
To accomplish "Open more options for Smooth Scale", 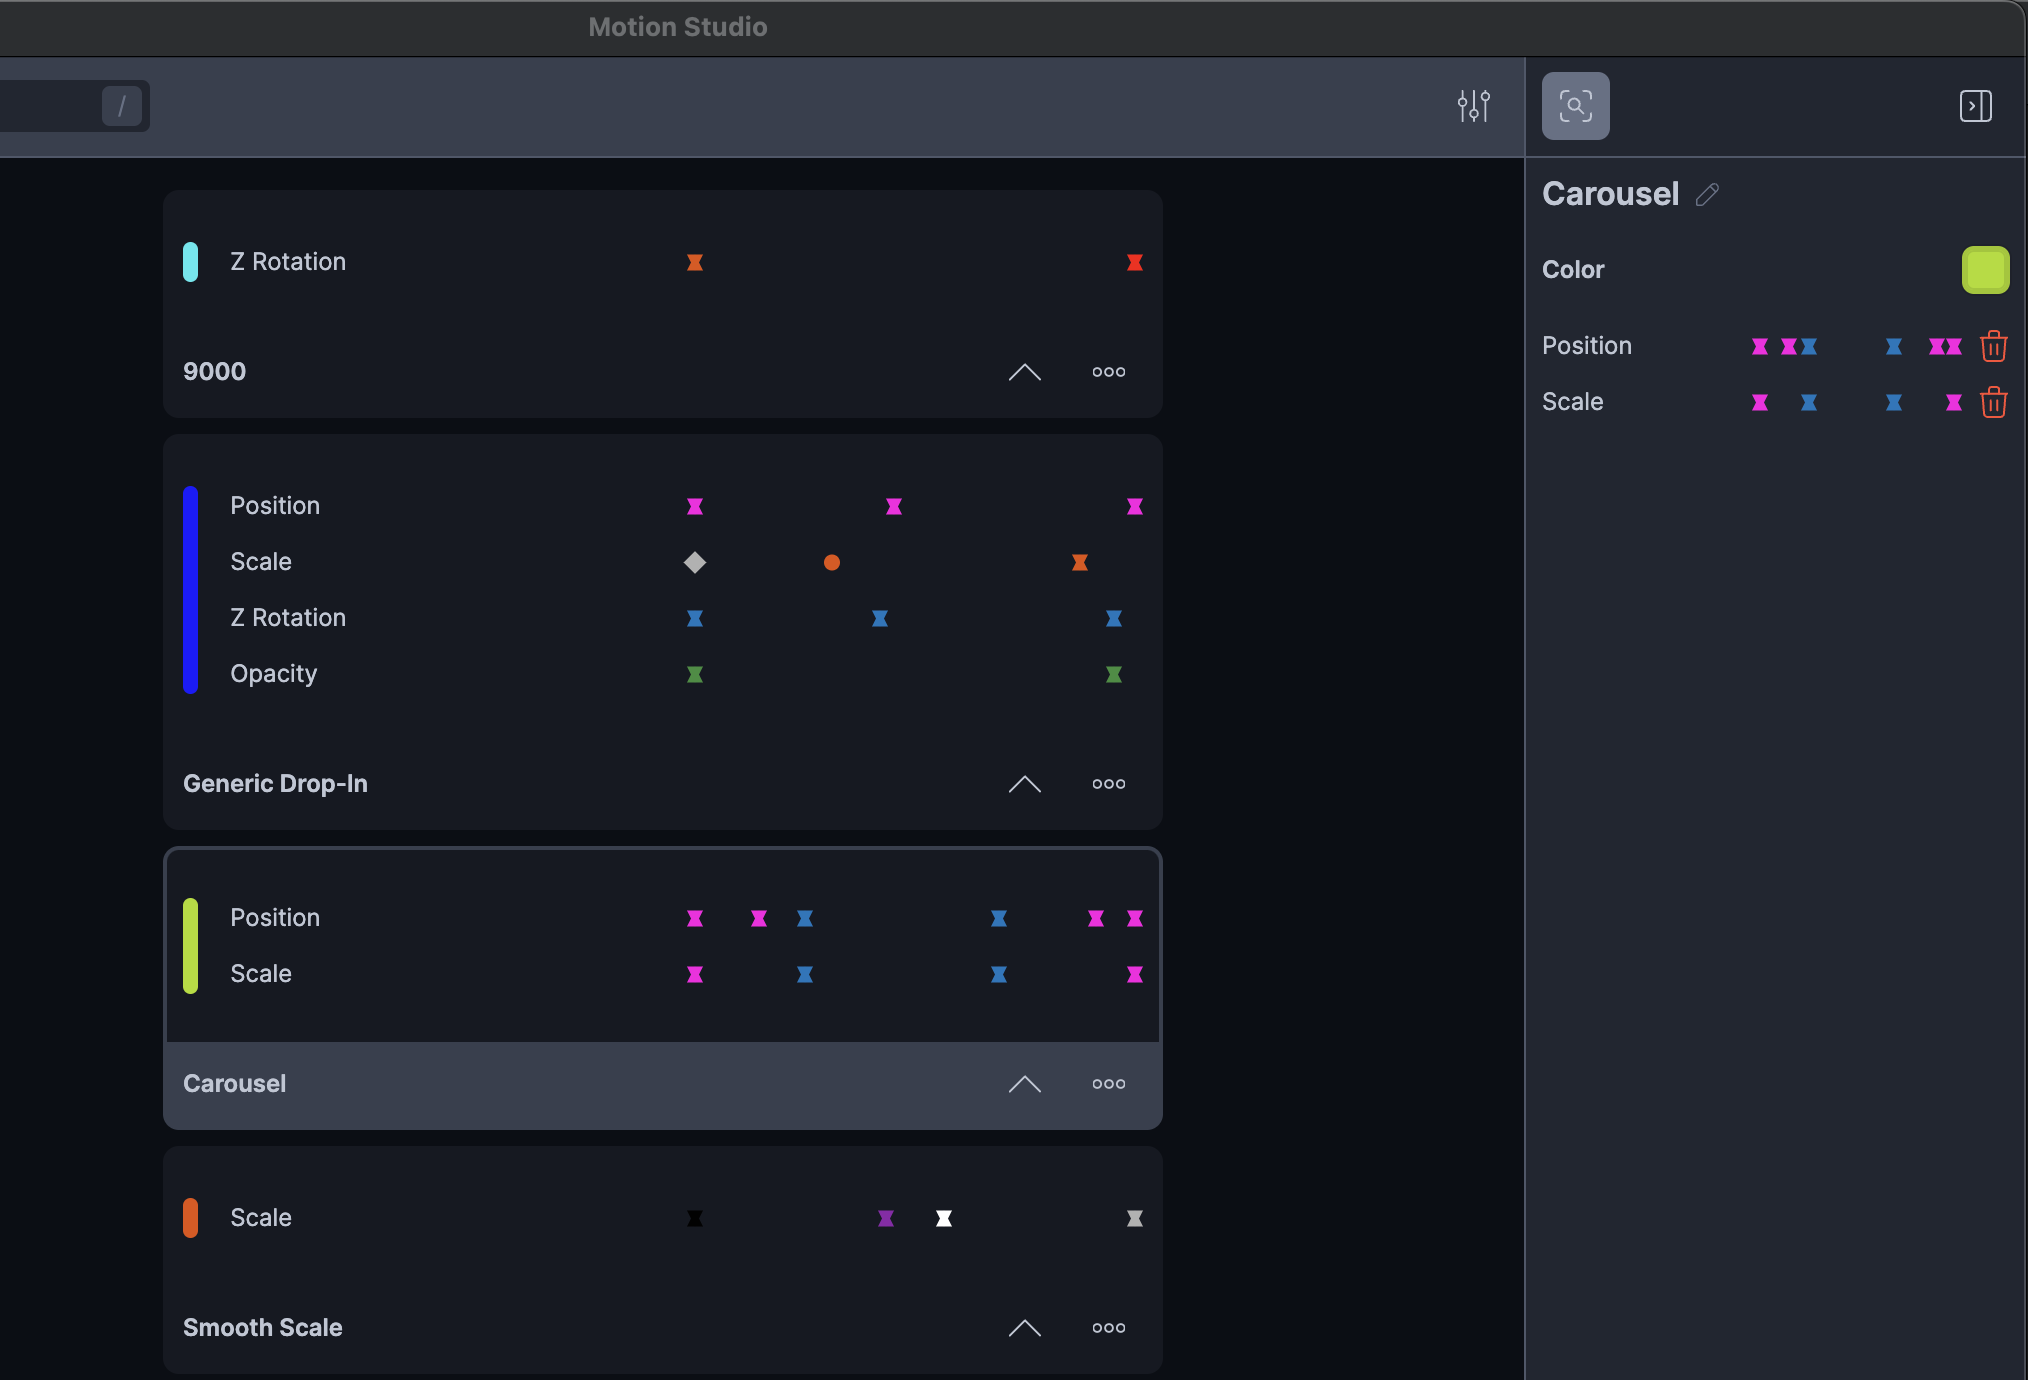I will (x=1108, y=1328).
